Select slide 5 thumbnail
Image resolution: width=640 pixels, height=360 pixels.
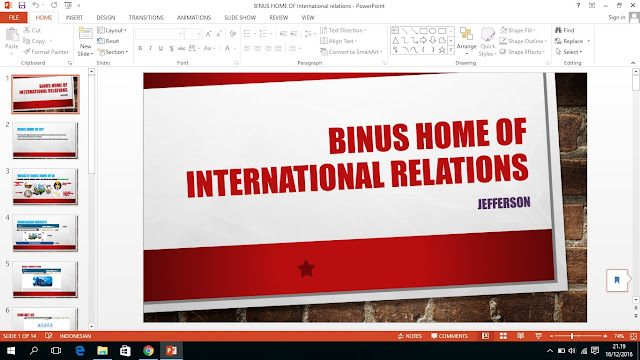tap(45, 280)
